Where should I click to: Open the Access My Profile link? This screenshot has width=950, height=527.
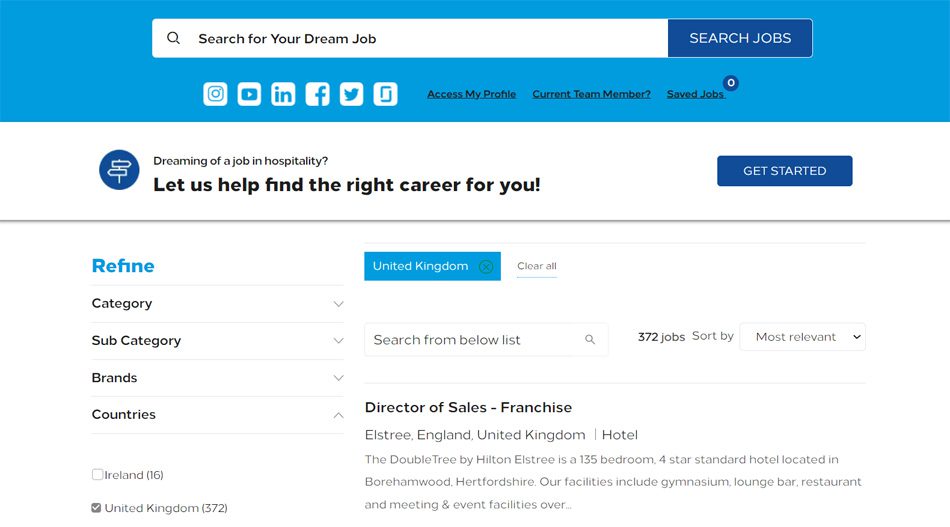pos(471,94)
